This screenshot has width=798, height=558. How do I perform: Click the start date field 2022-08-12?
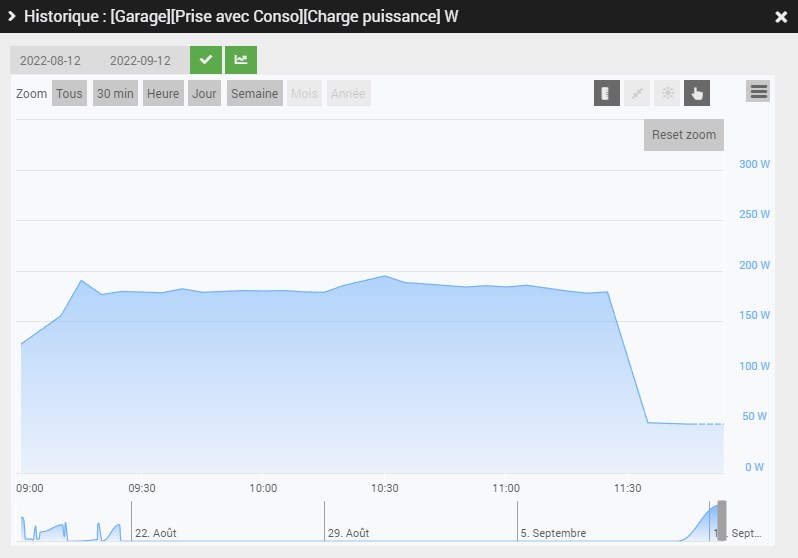click(50, 61)
